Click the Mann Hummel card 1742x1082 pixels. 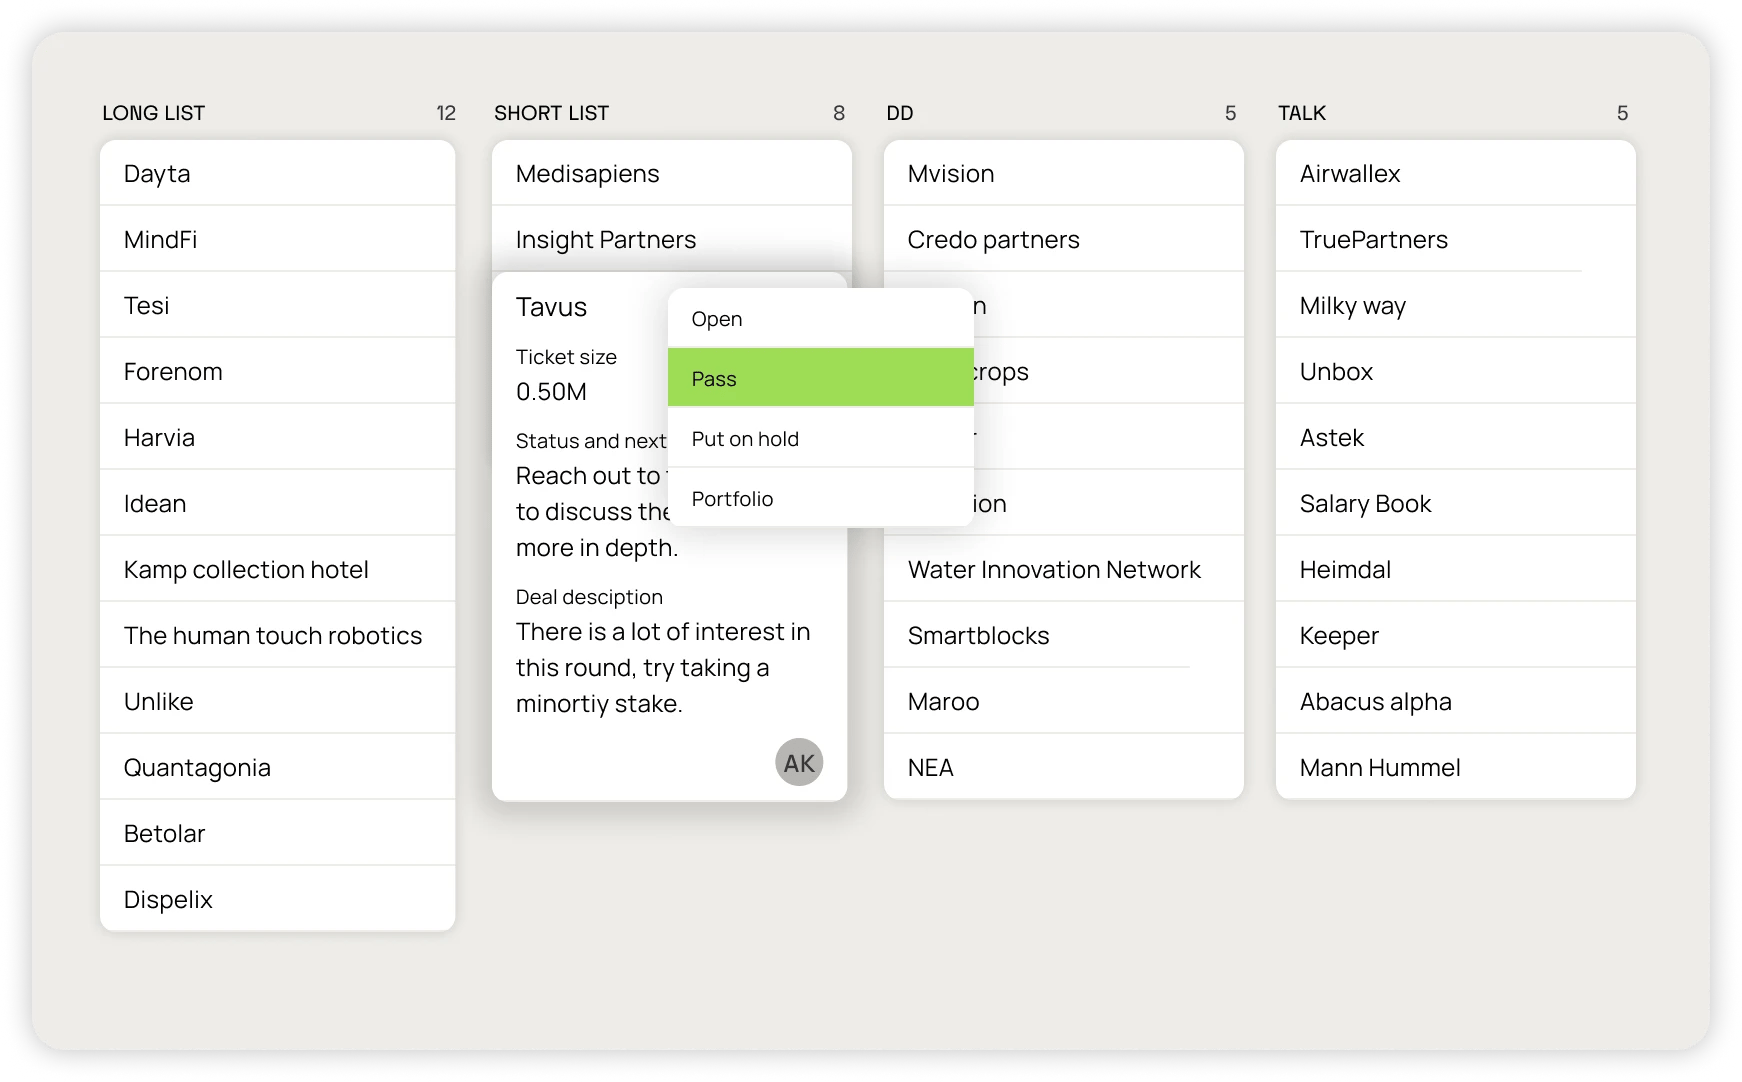pyautogui.click(x=1456, y=767)
